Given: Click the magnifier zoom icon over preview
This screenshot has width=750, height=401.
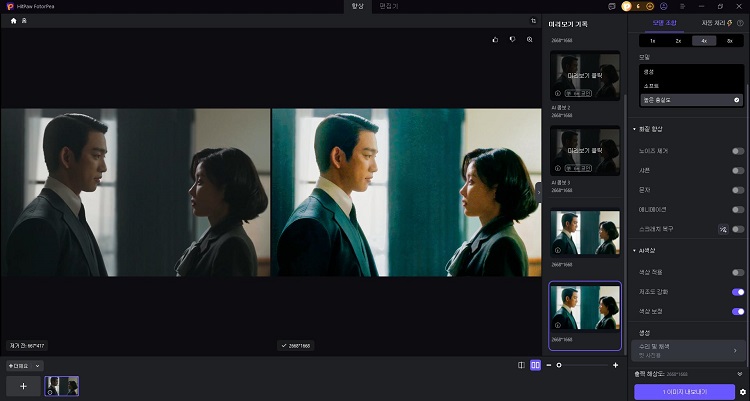Looking at the screenshot, I should pos(529,40).
